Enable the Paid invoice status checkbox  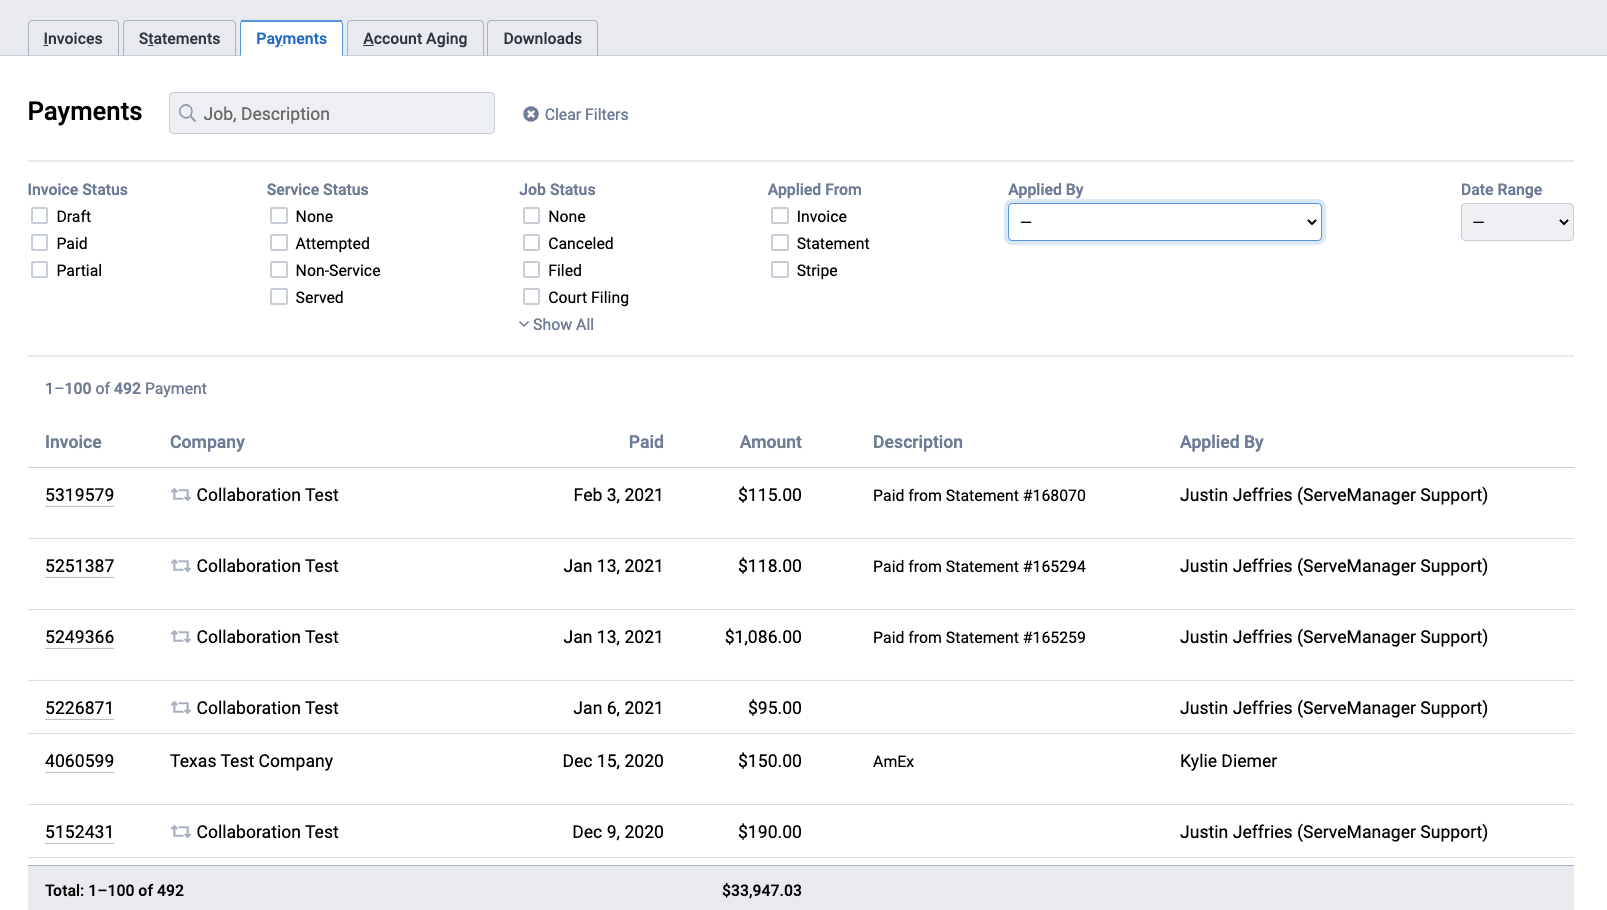40,243
